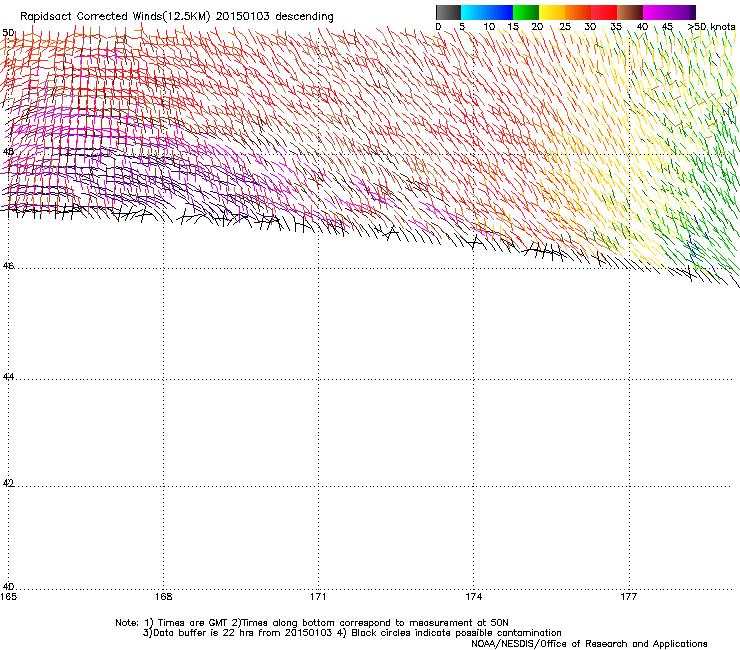Click the note 'Black circles indicate possible contamination'
The height and width of the screenshot is (650, 740).
coord(456,633)
